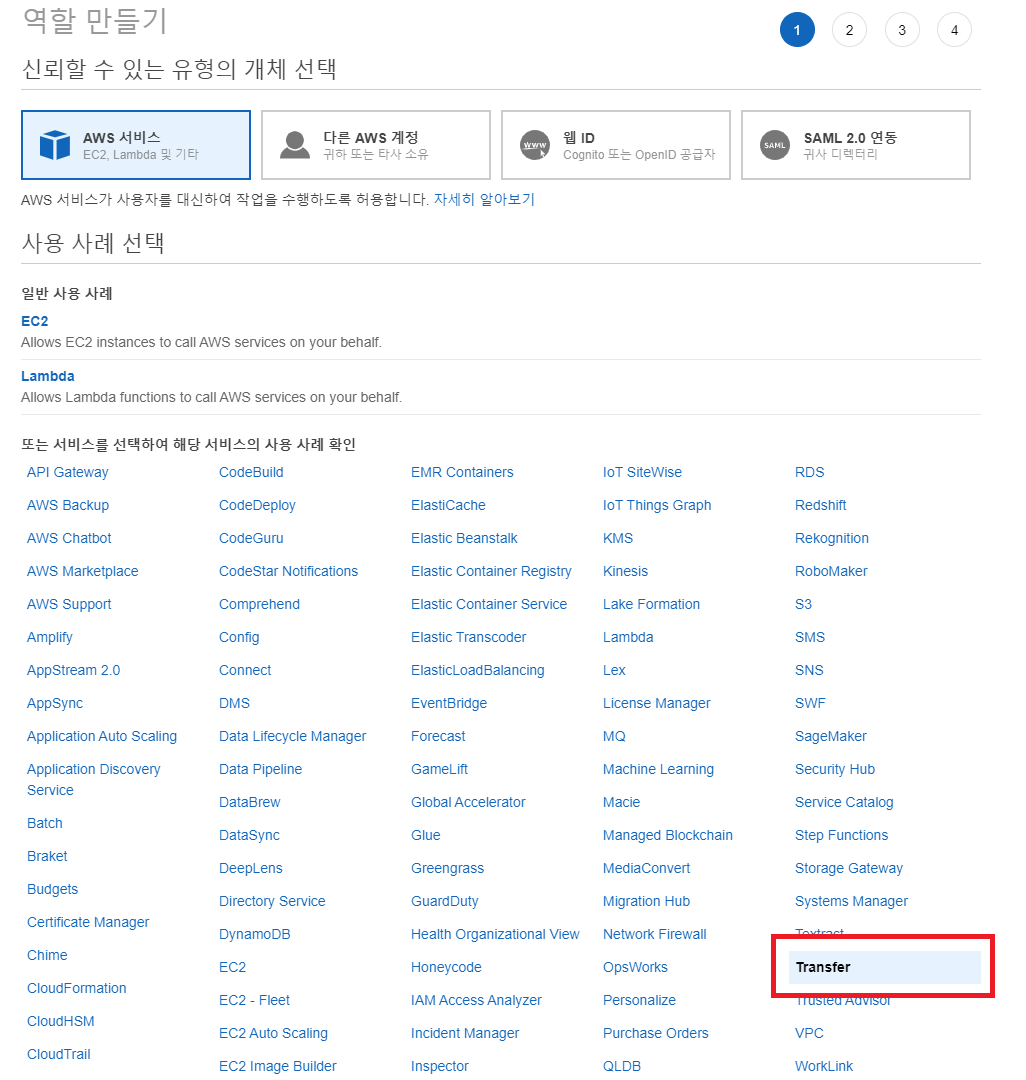This screenshot has width=1026, height=1080.
Task: Select the Transfer service
Action: tap(884, 967)
